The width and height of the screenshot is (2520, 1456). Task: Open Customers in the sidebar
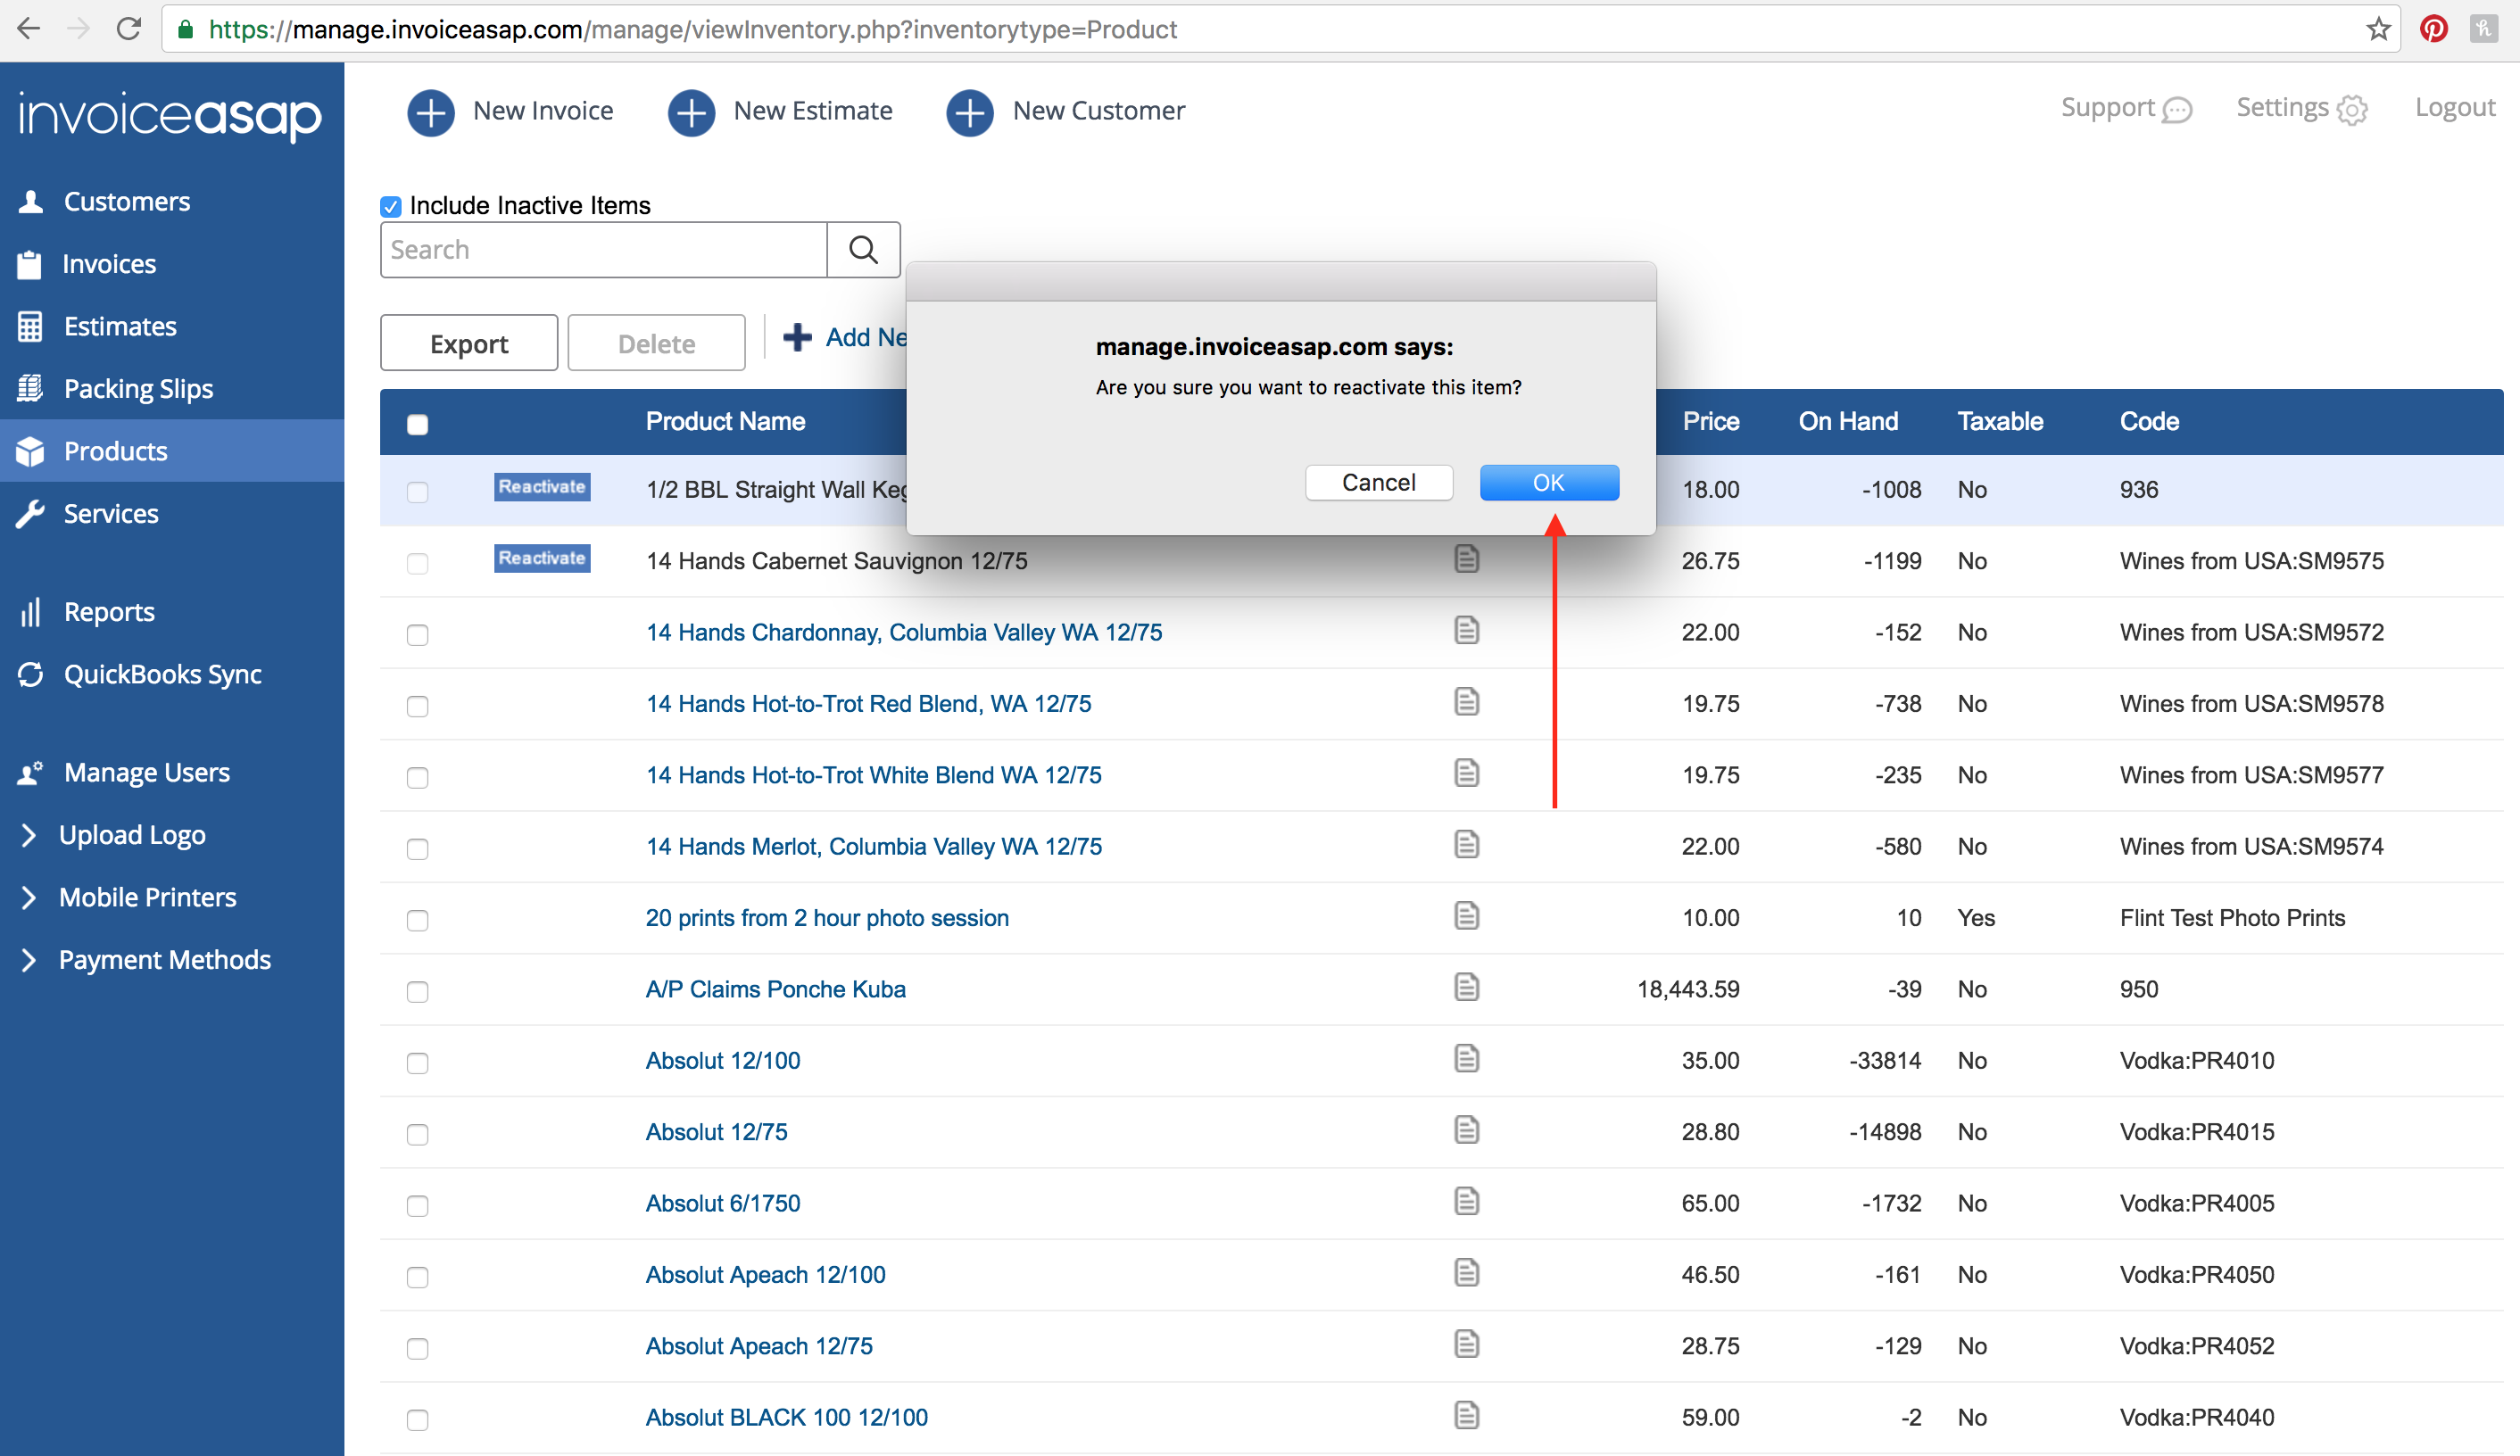(x=126, y=201)
